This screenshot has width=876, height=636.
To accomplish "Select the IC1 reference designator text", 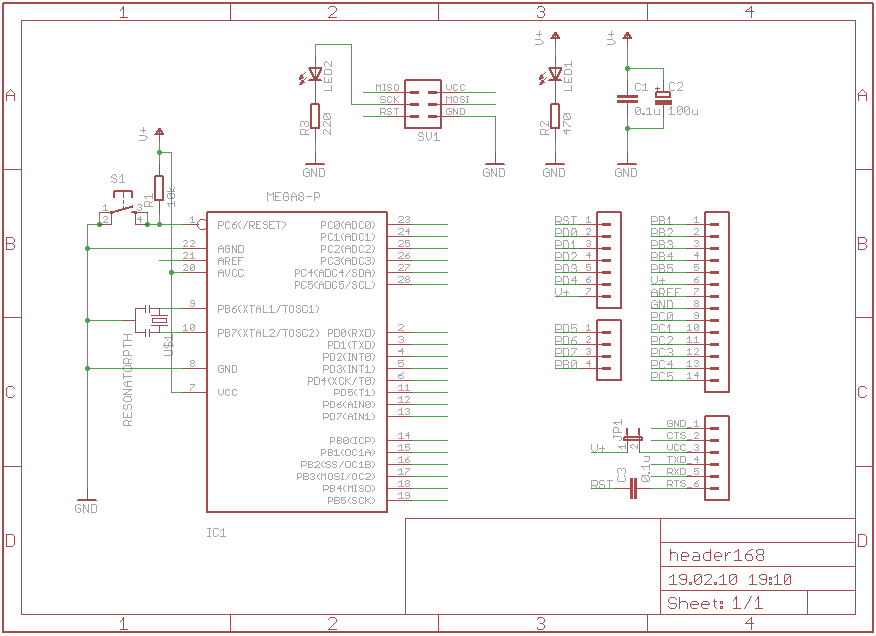I will [216, 533].
